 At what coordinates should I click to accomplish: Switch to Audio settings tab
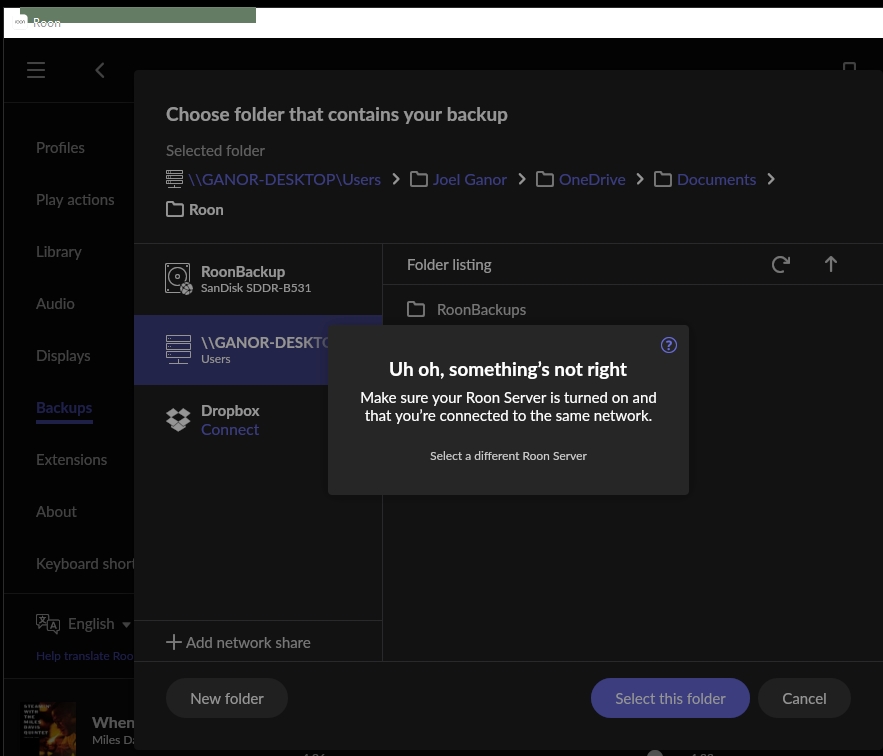point(55,304)
